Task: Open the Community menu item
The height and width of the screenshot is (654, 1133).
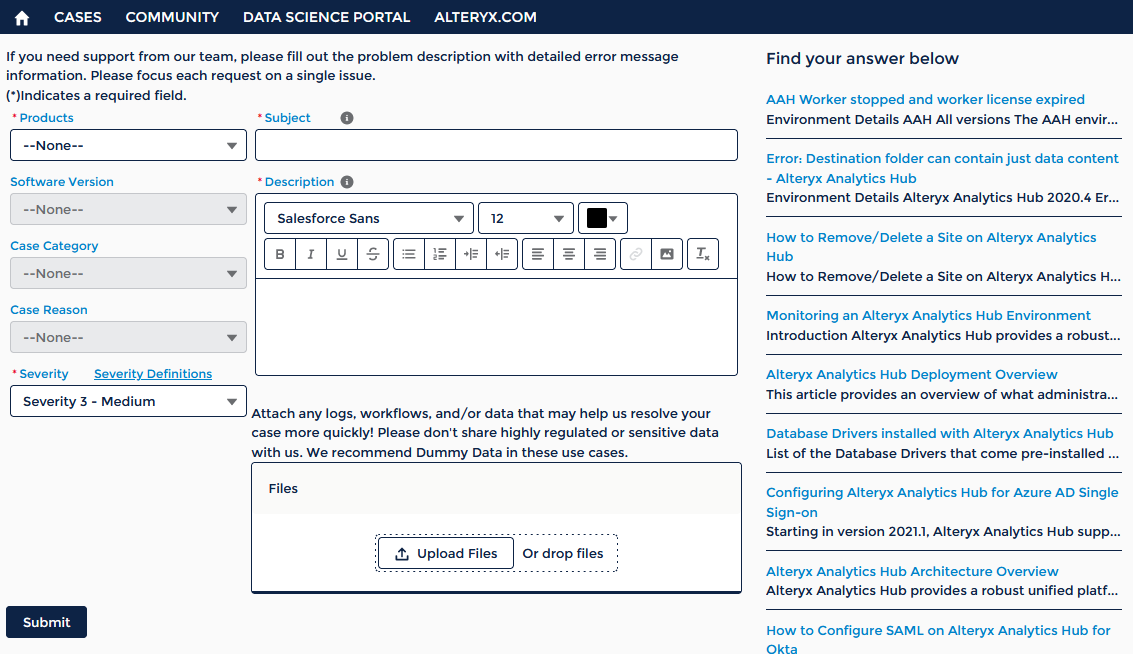Action: tap(172, 17)
